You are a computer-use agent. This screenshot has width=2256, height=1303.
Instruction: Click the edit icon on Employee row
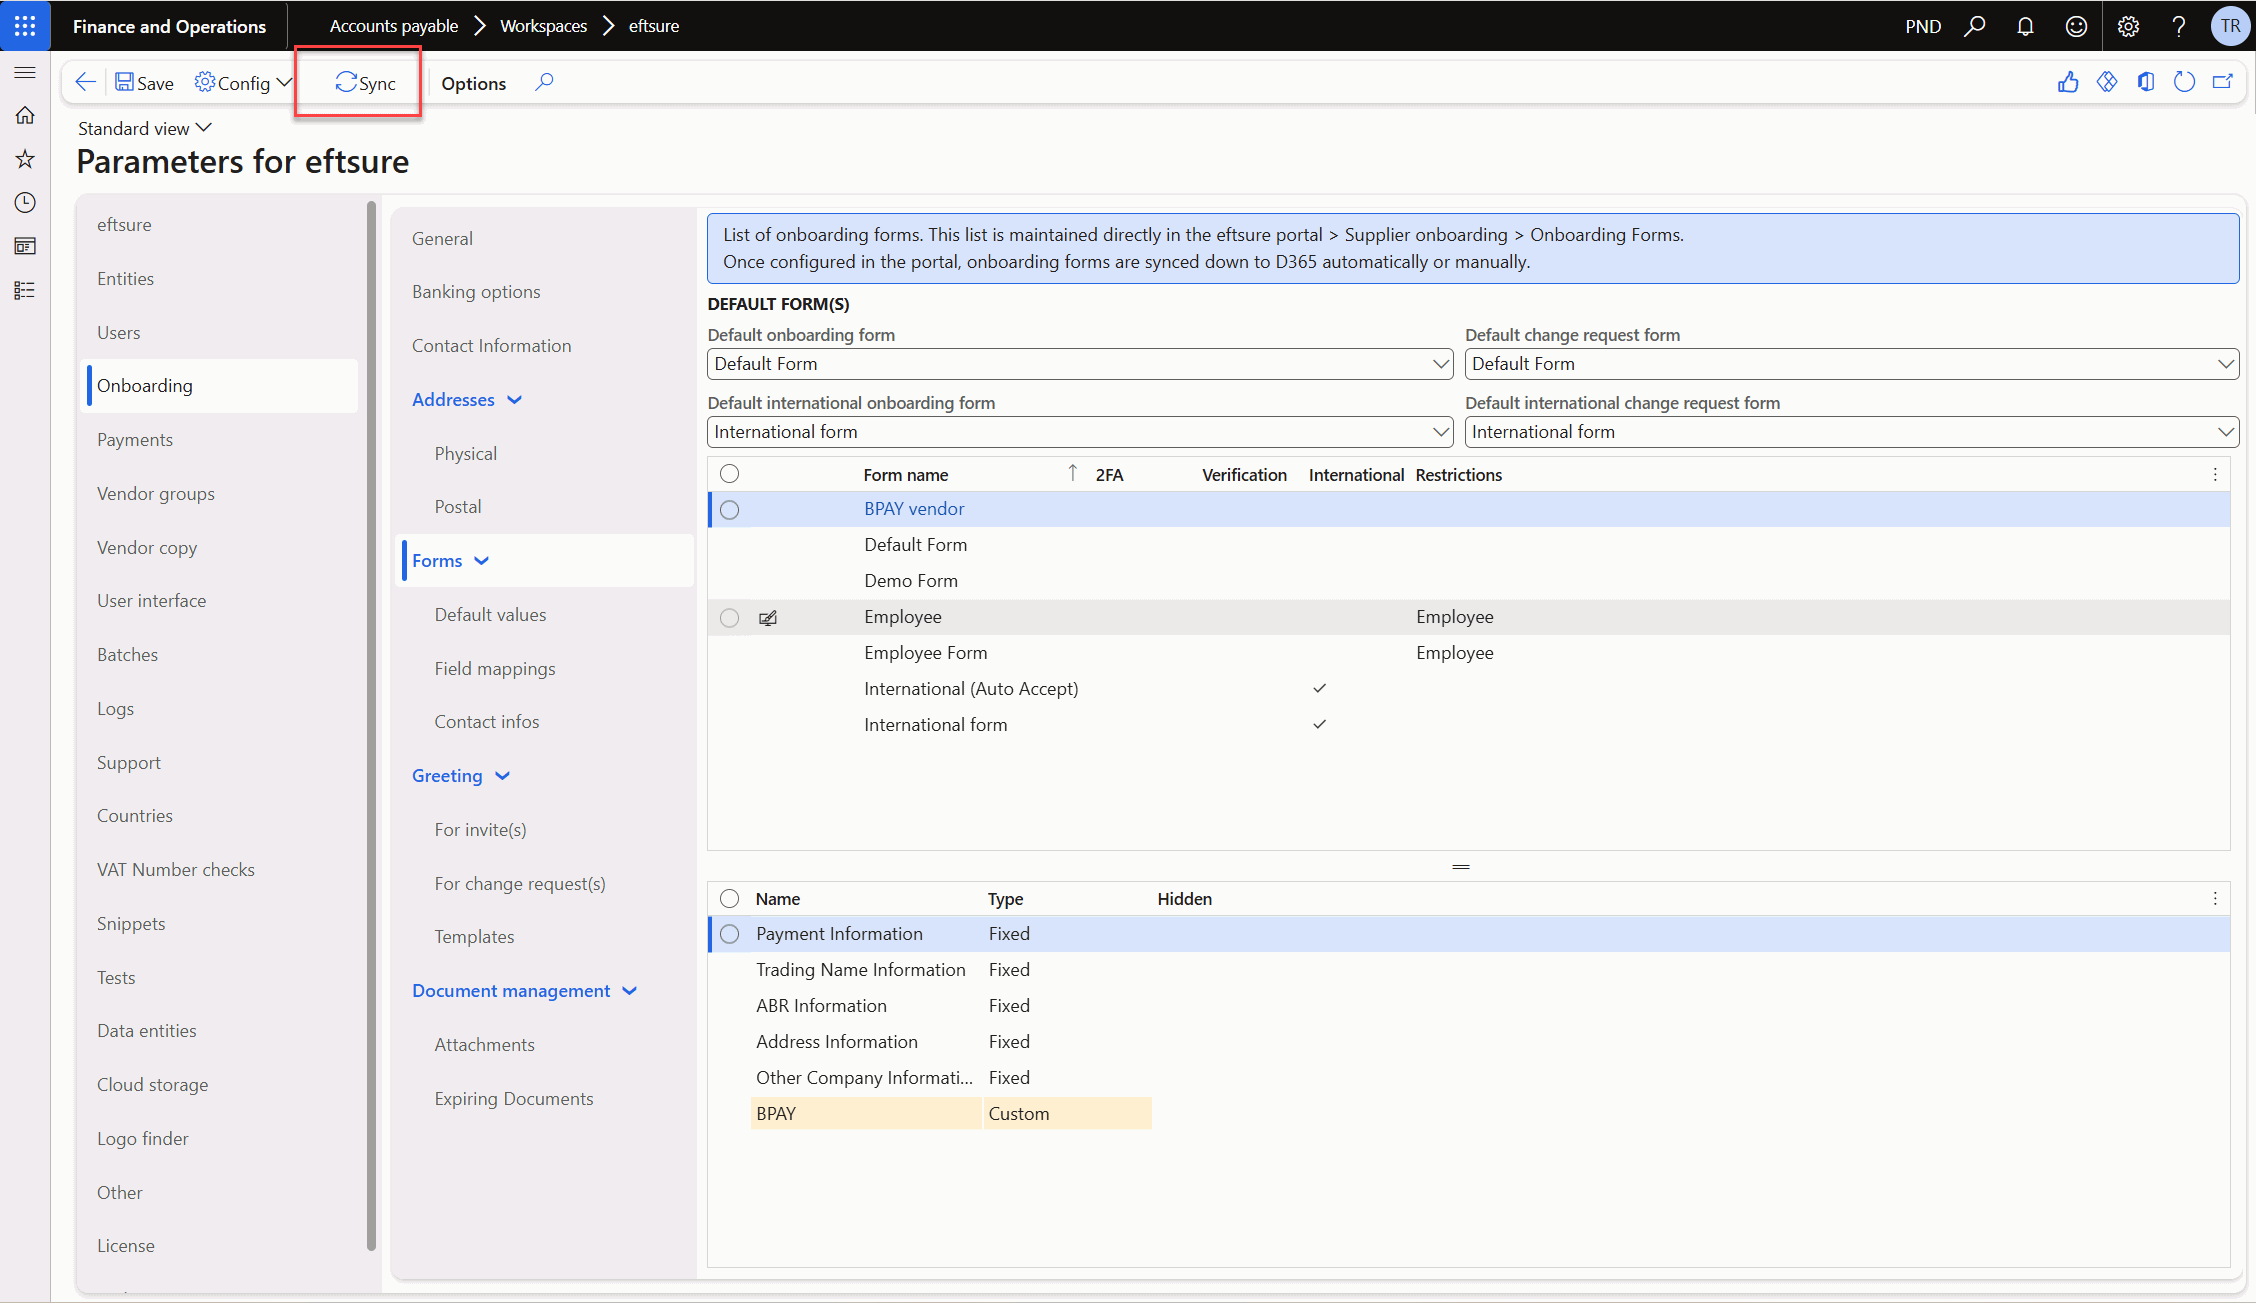[768, 618]
